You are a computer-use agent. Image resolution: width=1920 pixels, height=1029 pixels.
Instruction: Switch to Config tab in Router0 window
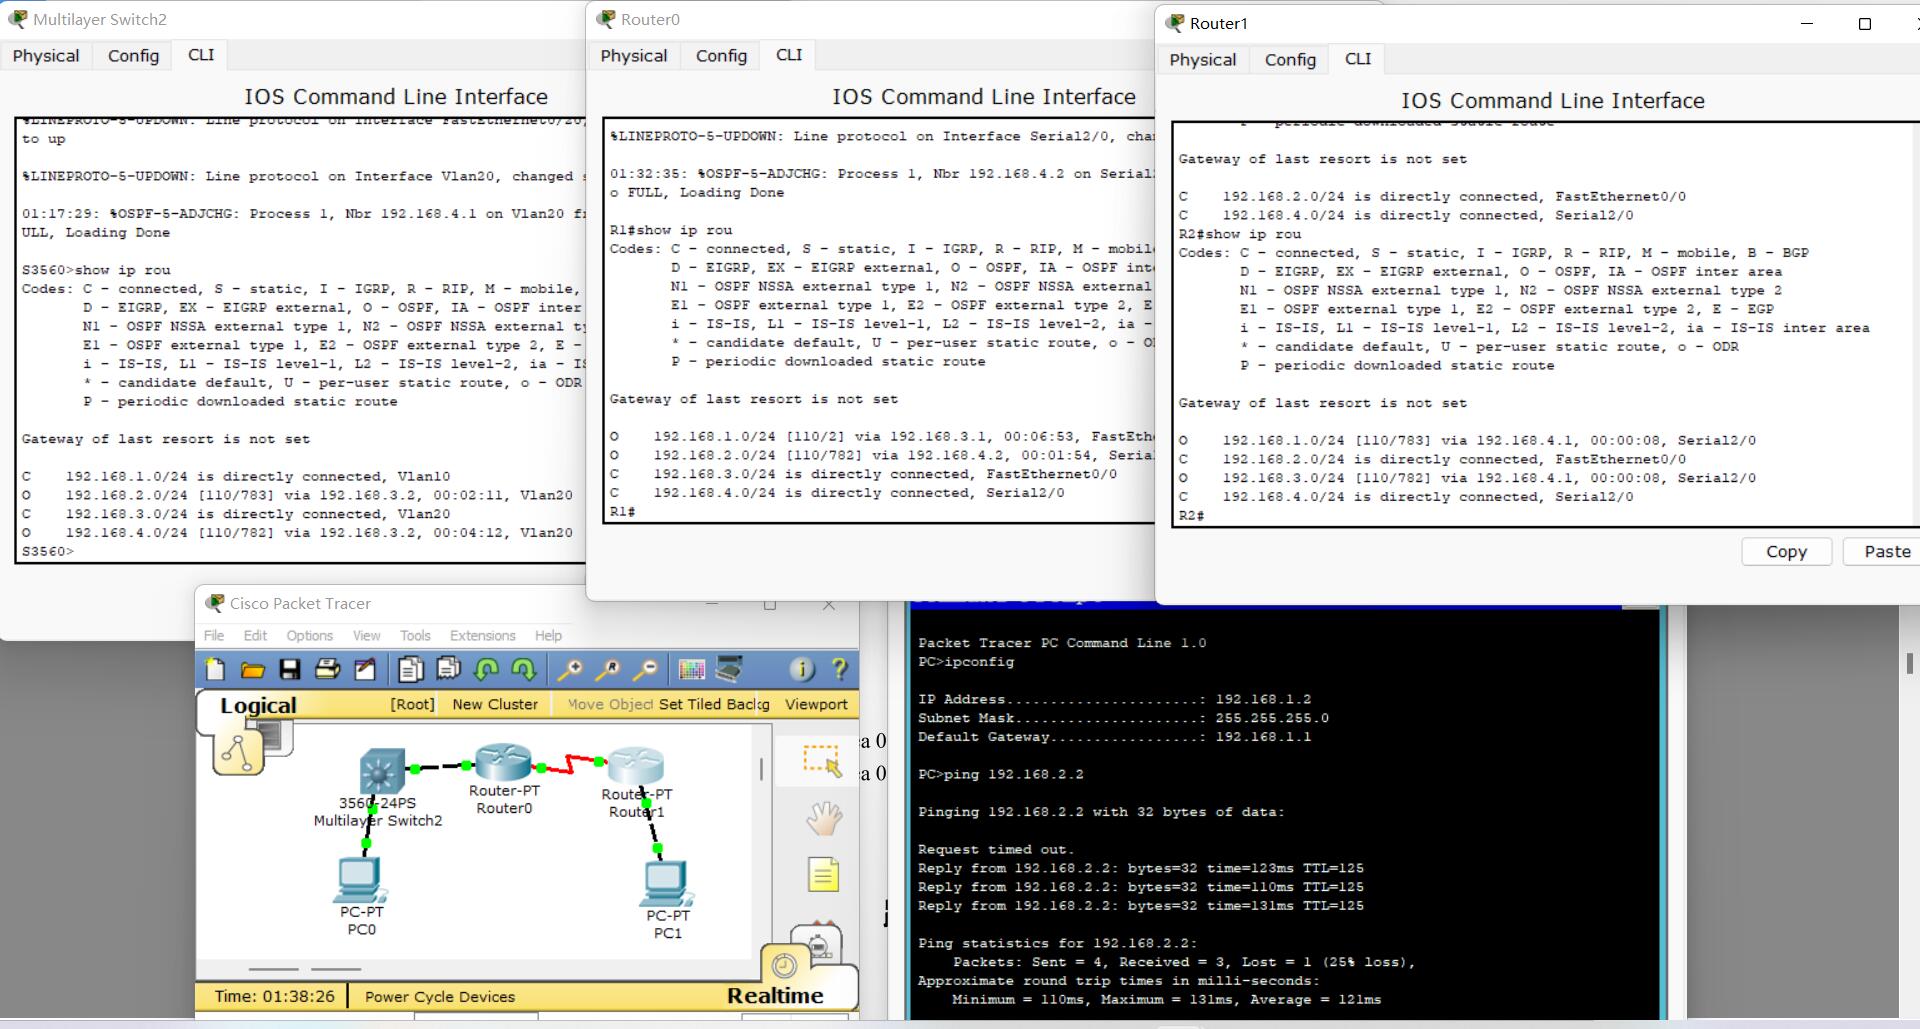tap(721, 56)
